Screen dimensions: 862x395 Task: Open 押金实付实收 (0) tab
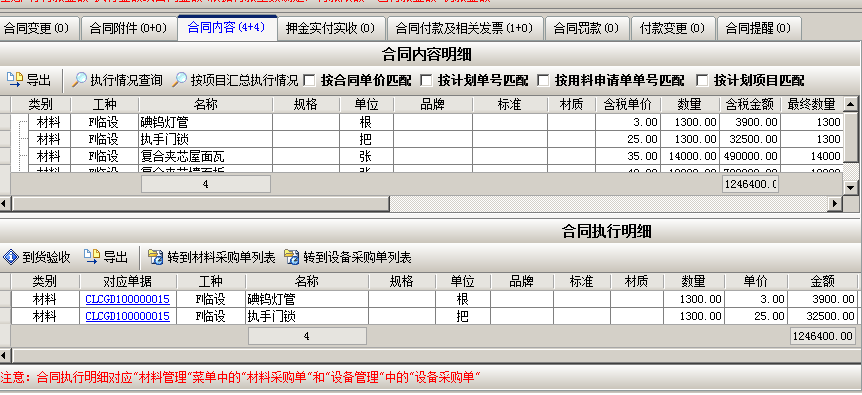pos(331,28)
